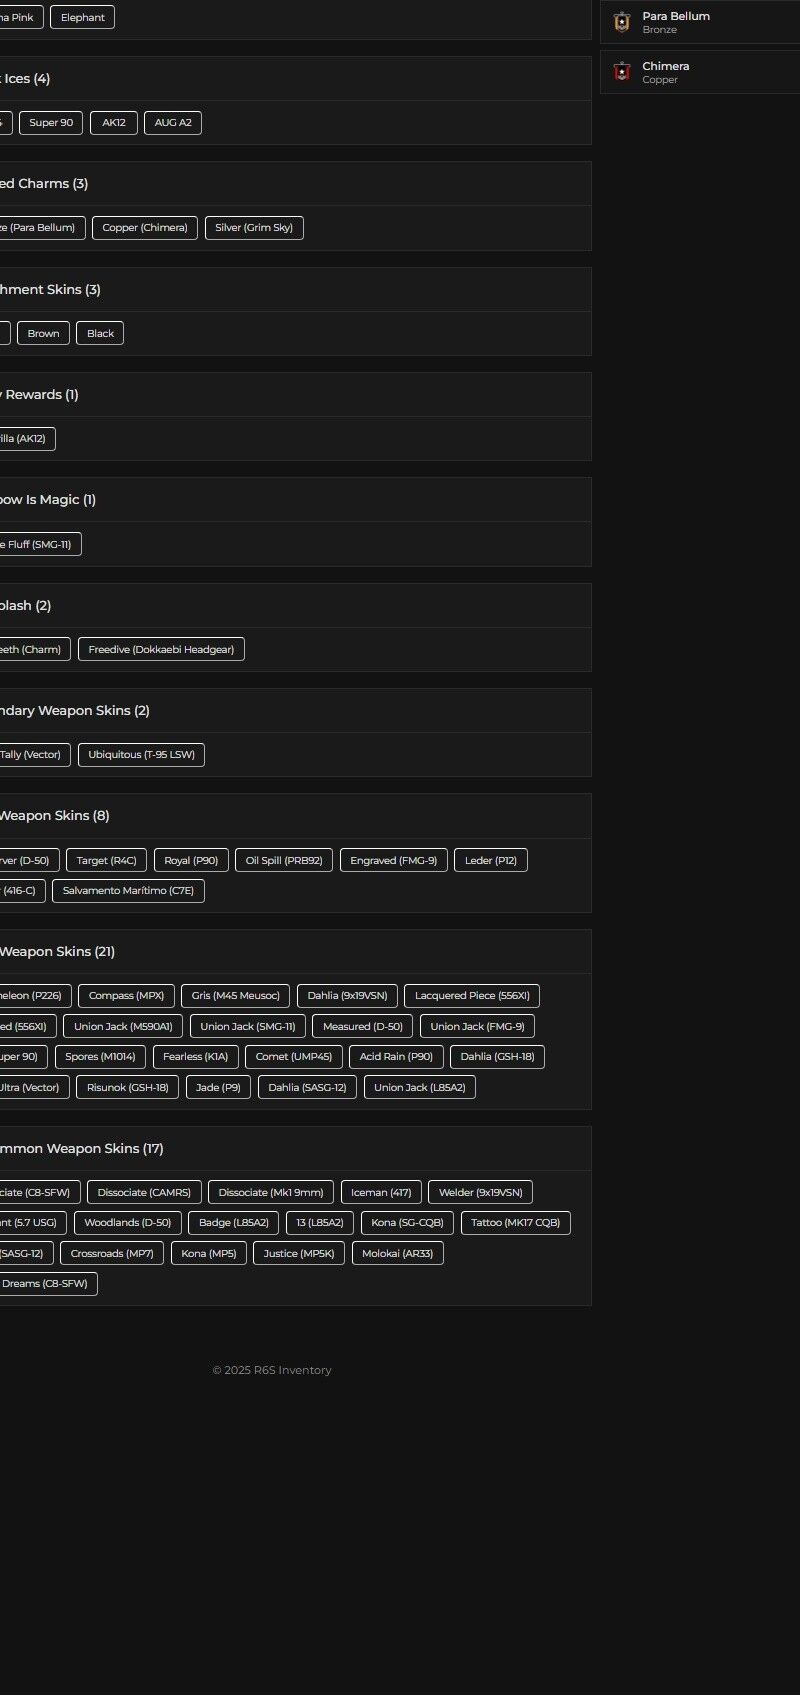Image resolution: width=800 pixels, height=1695 pixels.
Task: Select the Super 90 black ice tag
Action: click(51, 123)
